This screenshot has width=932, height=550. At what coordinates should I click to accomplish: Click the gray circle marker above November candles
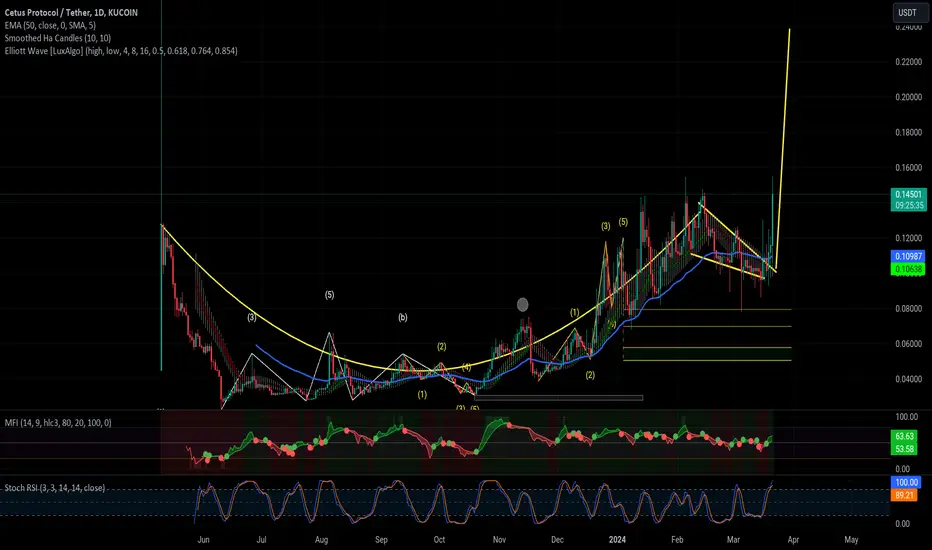pyautogui.click(x=522, y=305)
